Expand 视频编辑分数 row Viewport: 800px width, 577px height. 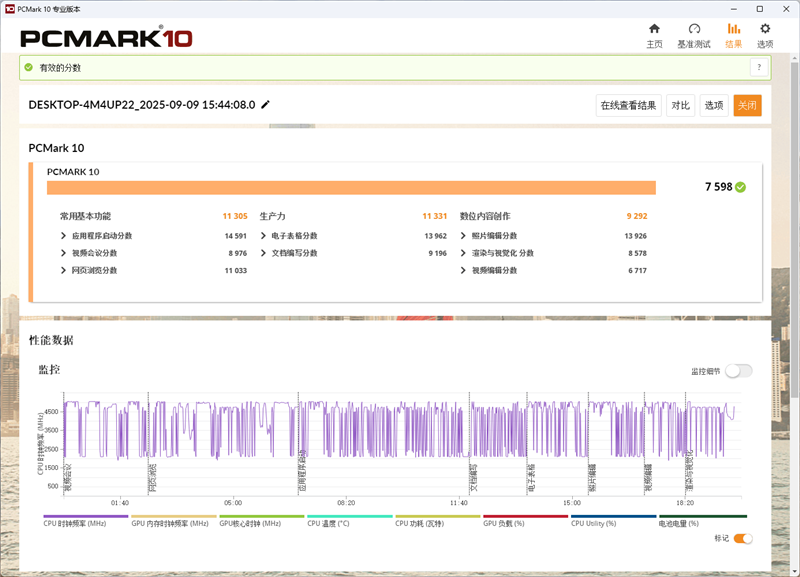(x=463, y=270)
